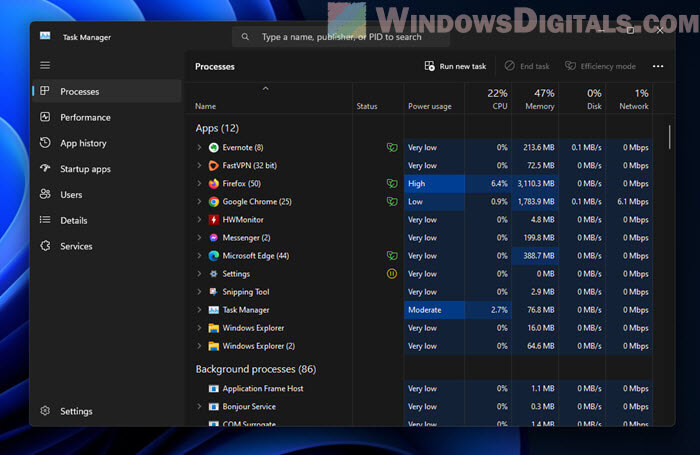Click the suspended pause icon on Settings row
Screen dimensions: 700x455
pos(392,274)
